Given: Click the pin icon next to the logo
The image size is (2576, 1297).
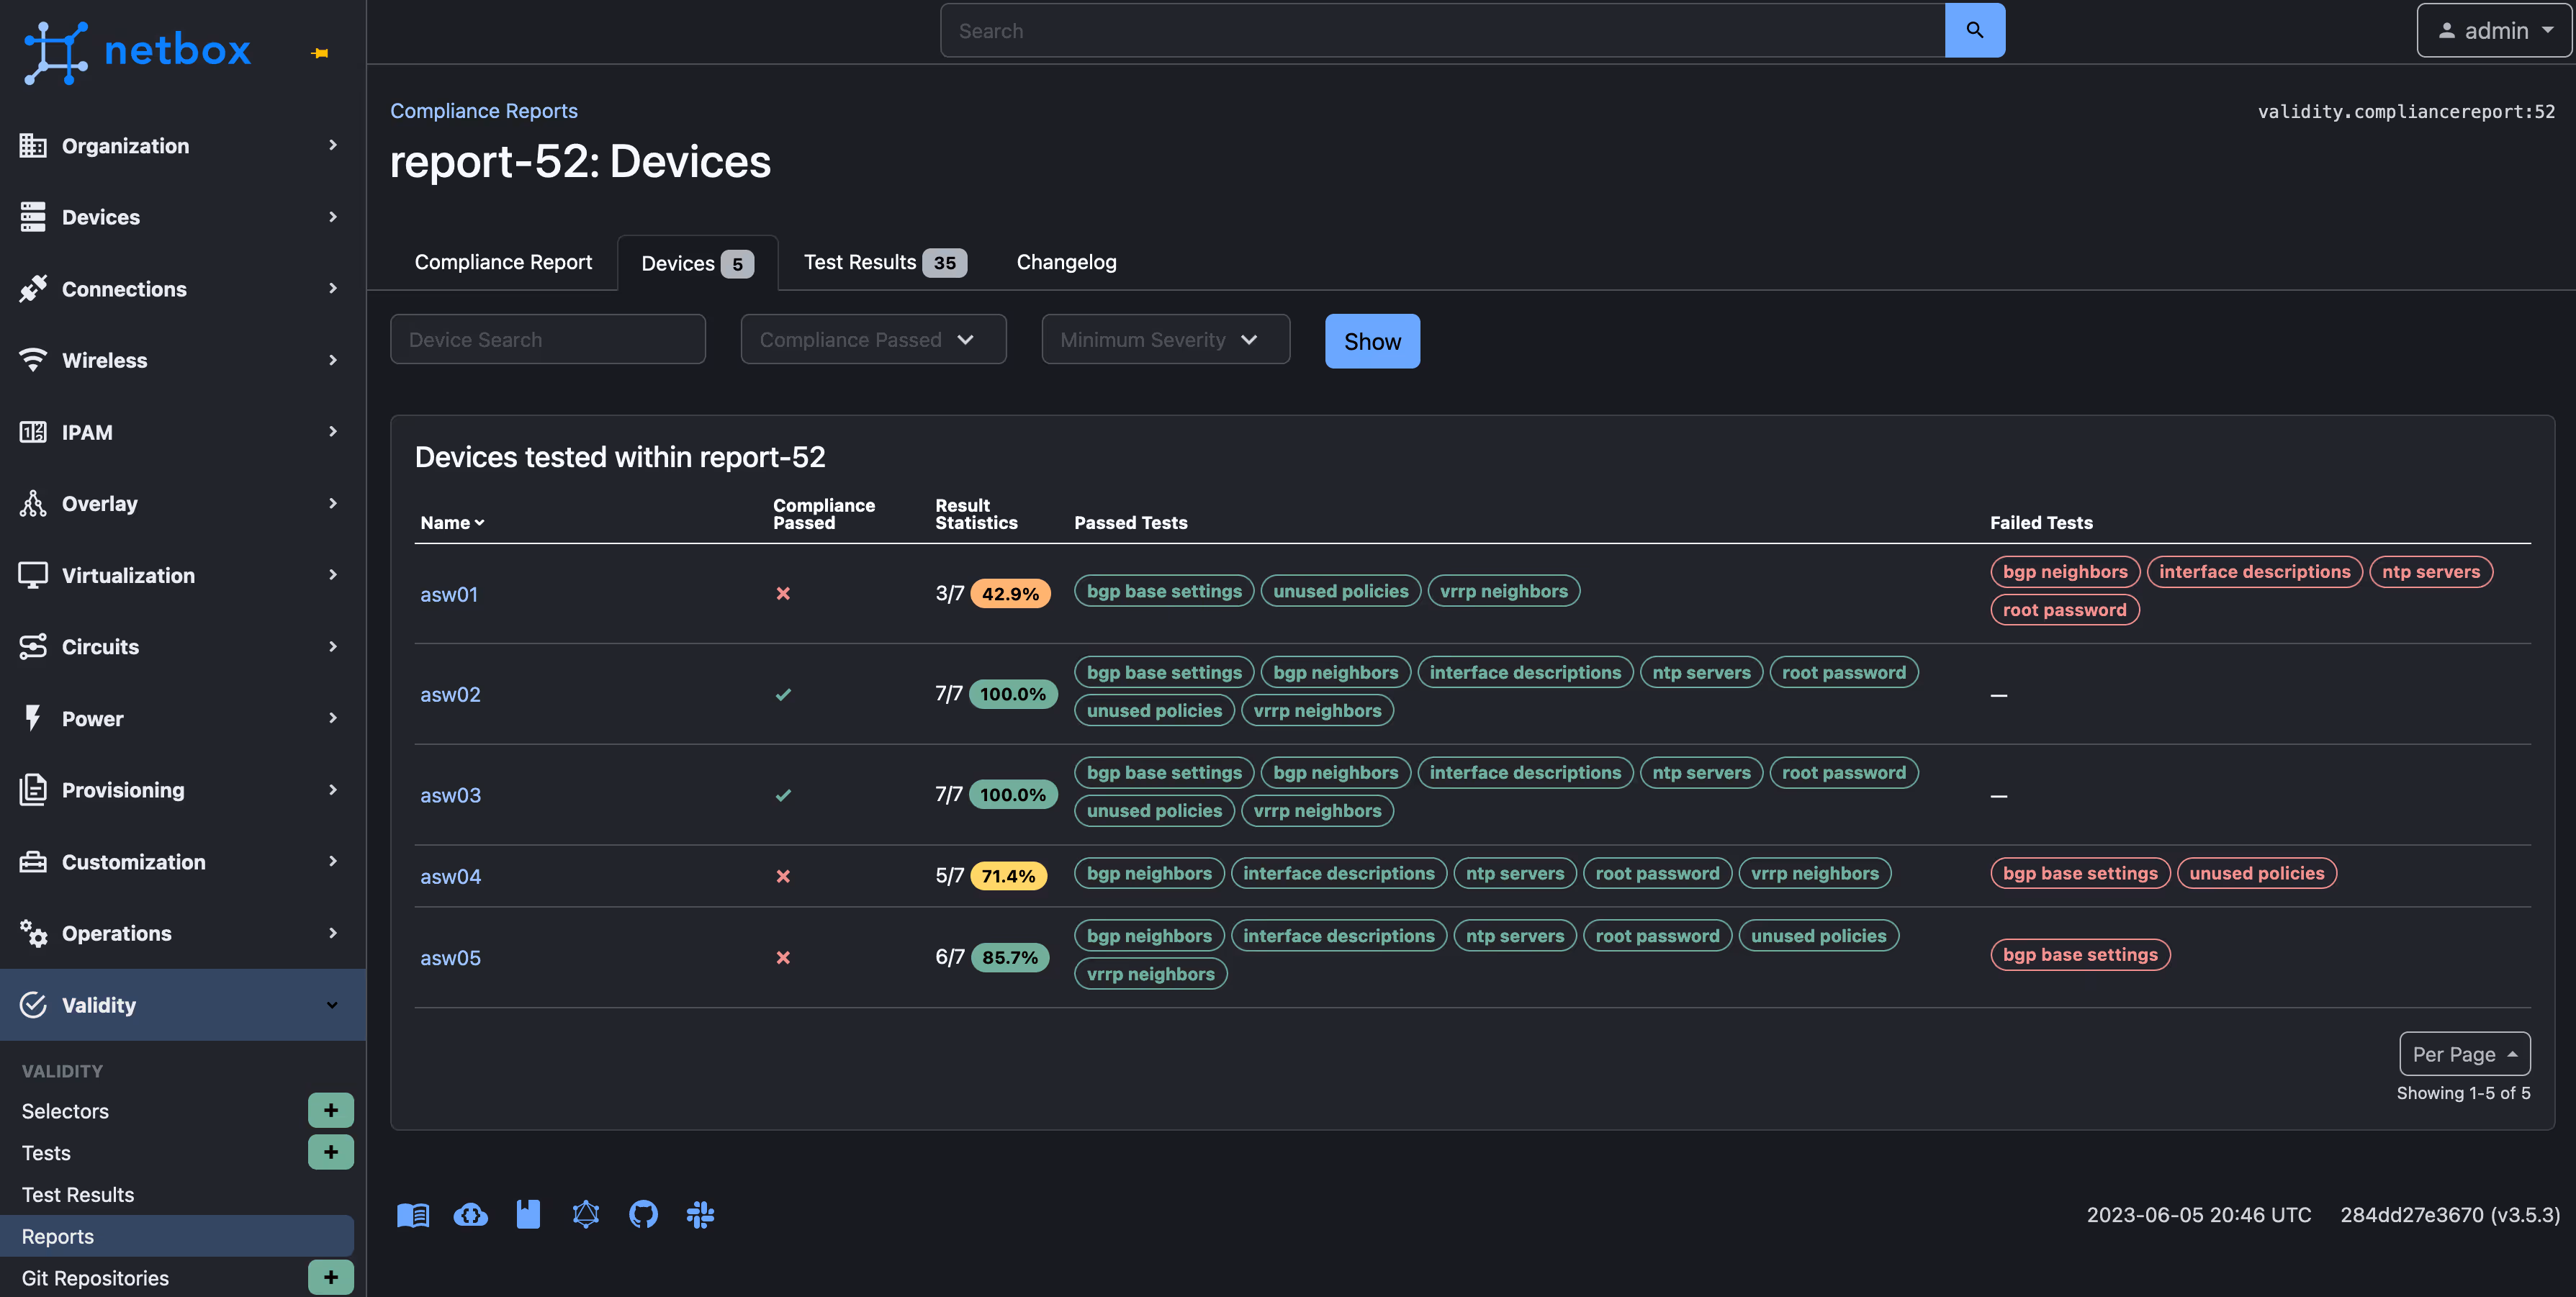Looking at the screenshot, I should click(320, 53).
